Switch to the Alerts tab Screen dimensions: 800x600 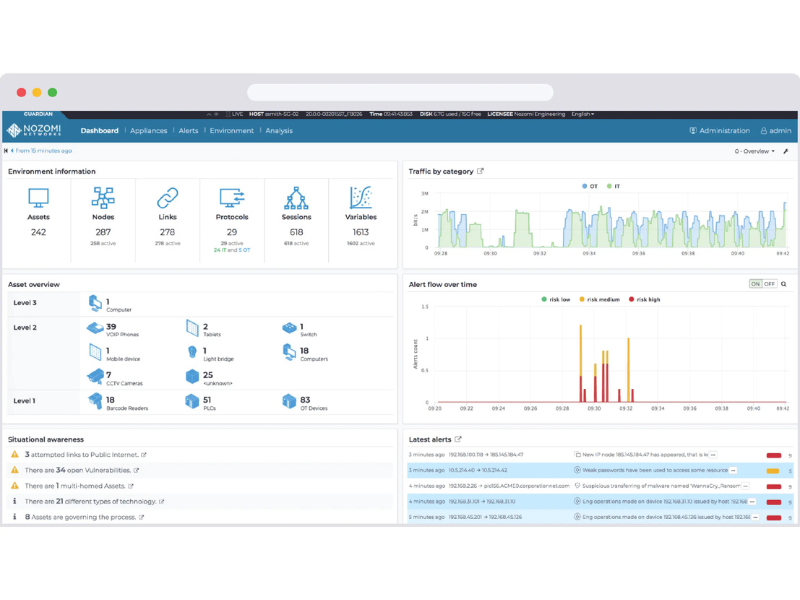[188, 130]
